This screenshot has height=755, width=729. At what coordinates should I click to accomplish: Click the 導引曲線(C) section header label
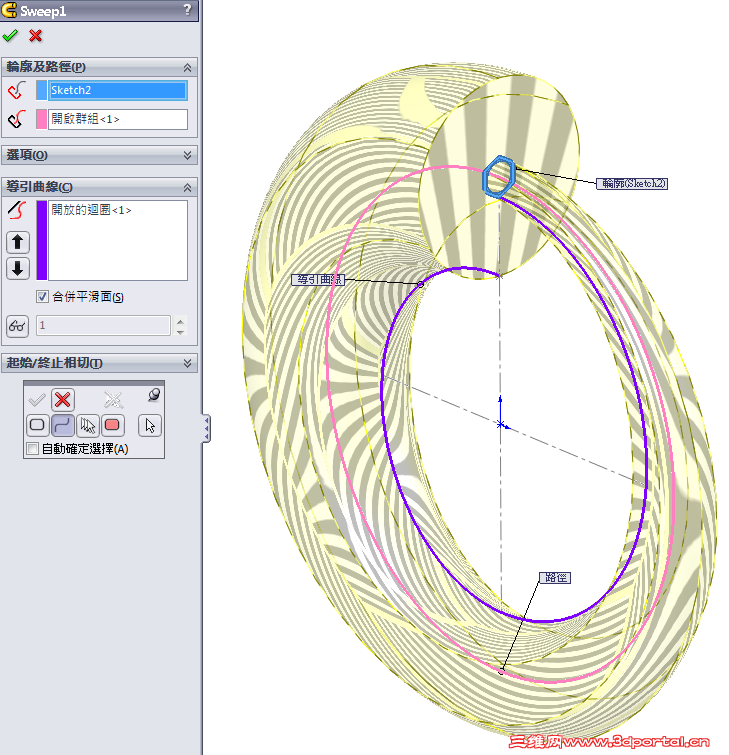(x=39, y=187)
